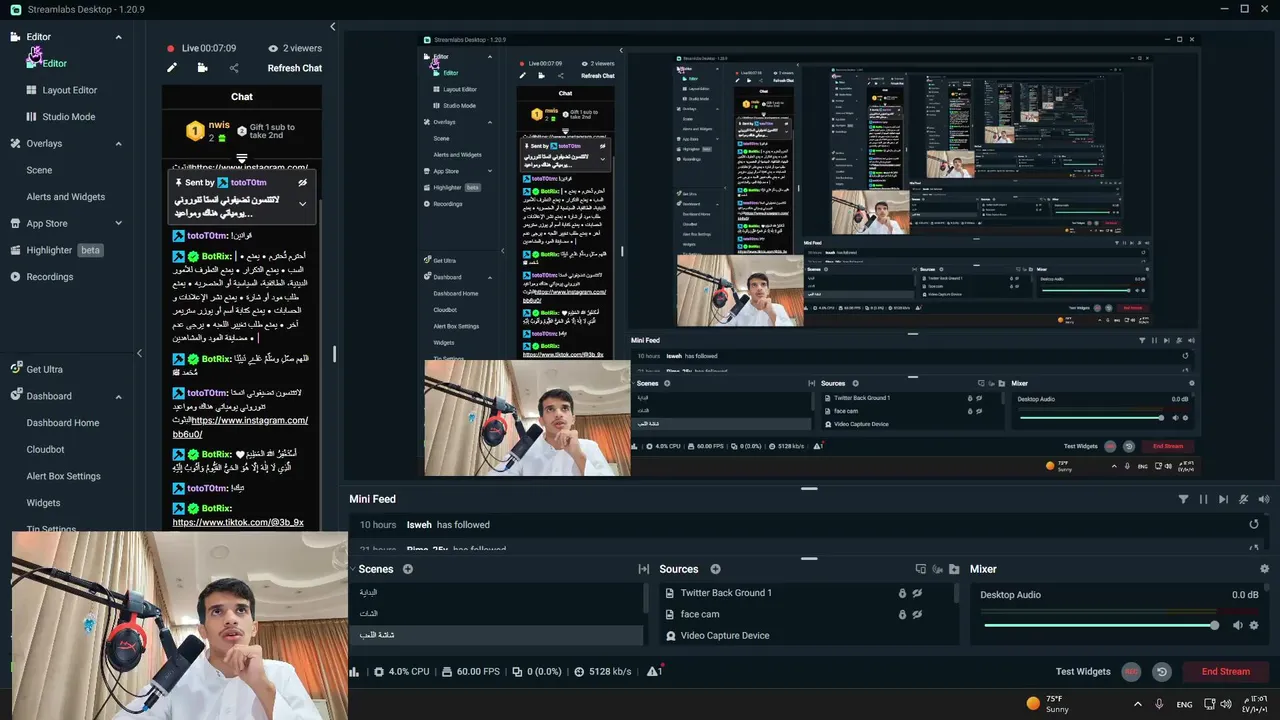Collapse the Editor section in sidebar
This screenshot has width=1280, height=720.
tap(118, 37)
